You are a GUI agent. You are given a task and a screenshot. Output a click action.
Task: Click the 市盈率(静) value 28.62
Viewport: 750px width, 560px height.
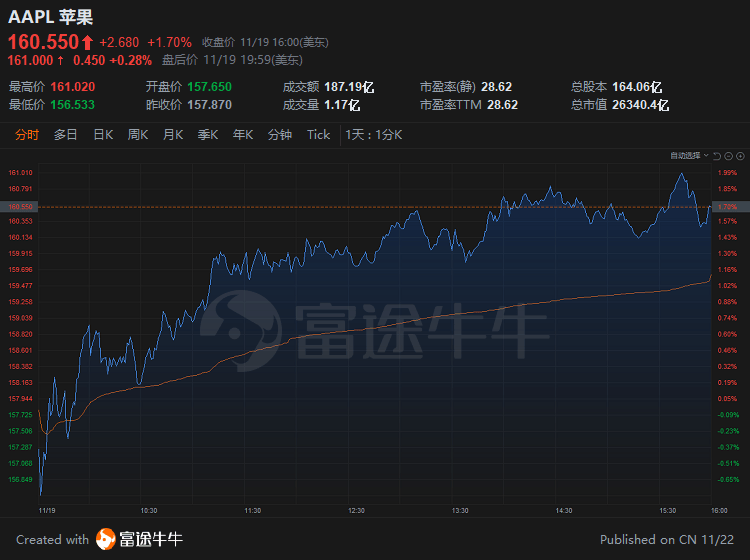(x=496, y=87)
